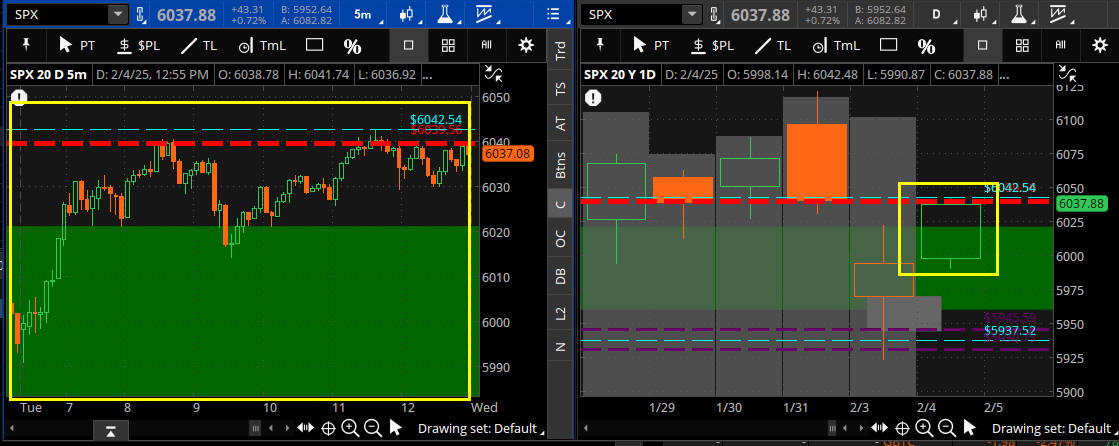Screen dimensions: 1119x446
Task: Select the $PL price level tool on left chart
Action: 137,45
